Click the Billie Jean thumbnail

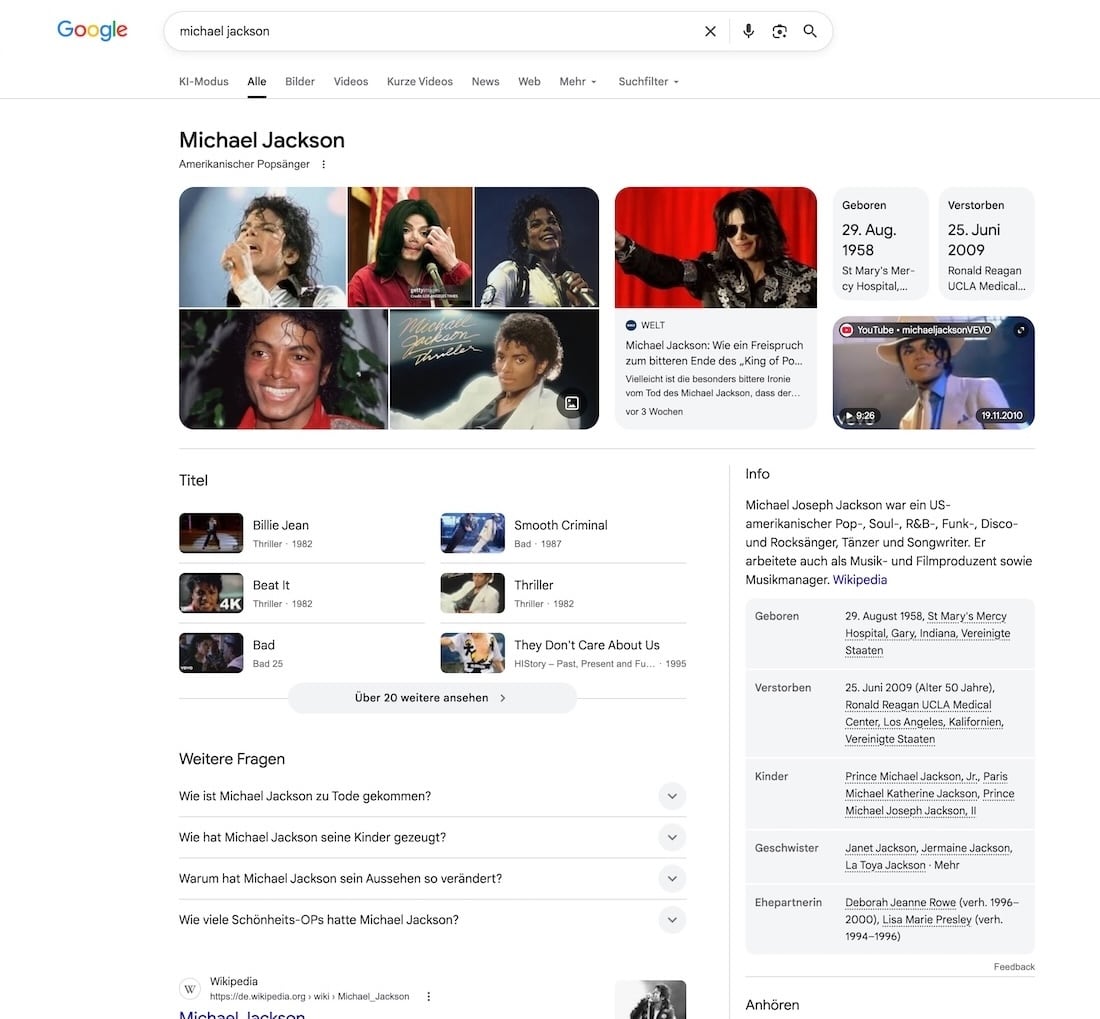click(211, 533)
